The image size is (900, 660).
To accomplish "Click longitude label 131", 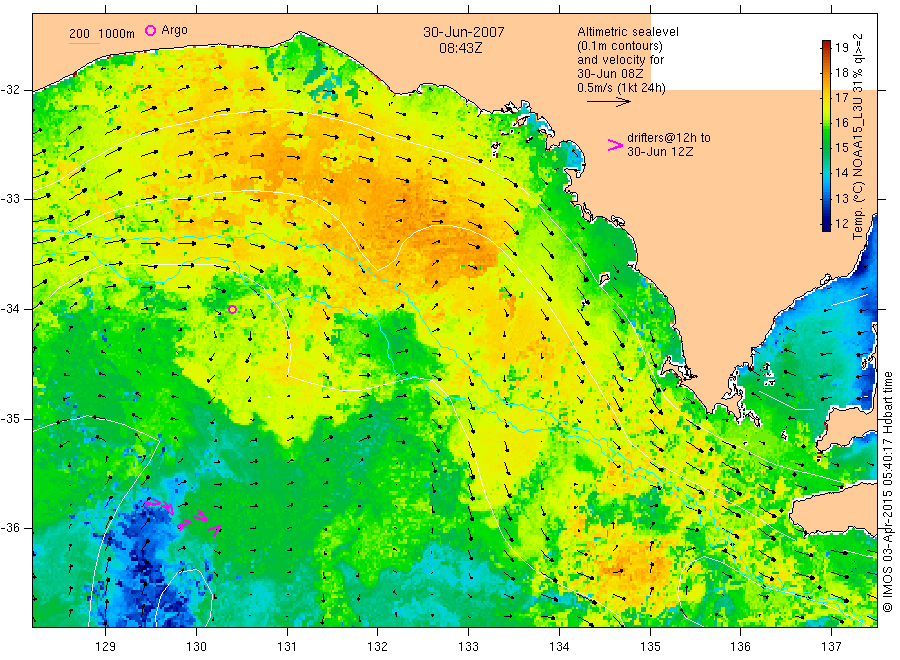I will click(x=287, y=647).
